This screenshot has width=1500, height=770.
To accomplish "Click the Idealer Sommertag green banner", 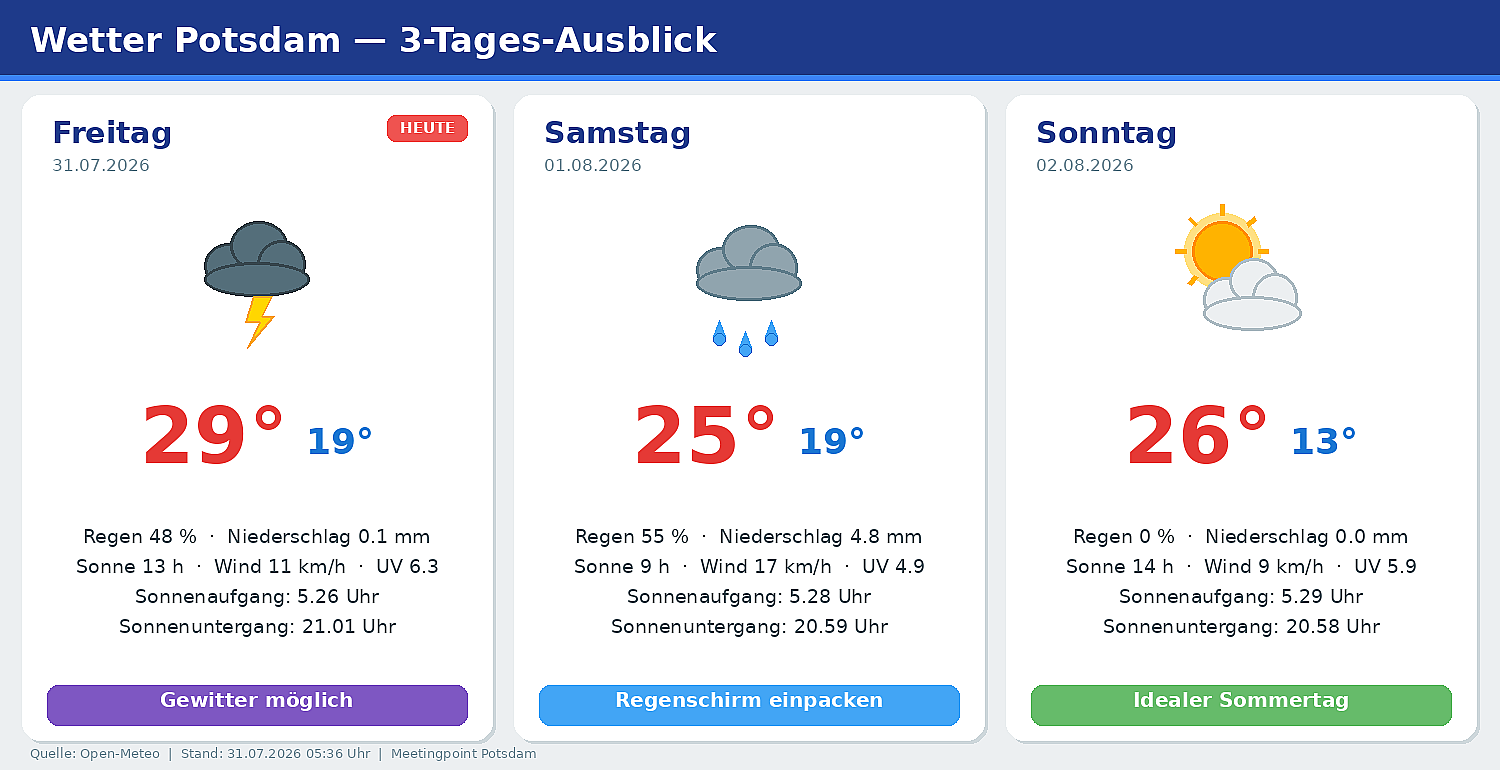I will pos(1241,705).
